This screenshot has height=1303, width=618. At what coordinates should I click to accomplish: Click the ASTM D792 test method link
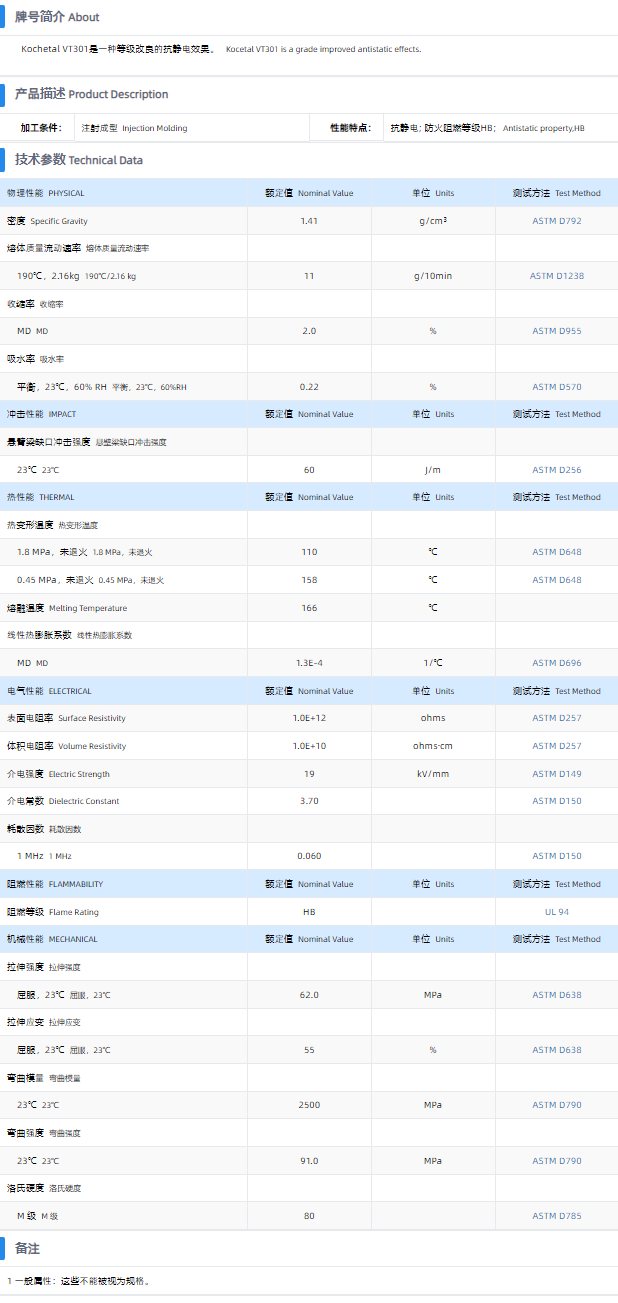click(556, 221)
